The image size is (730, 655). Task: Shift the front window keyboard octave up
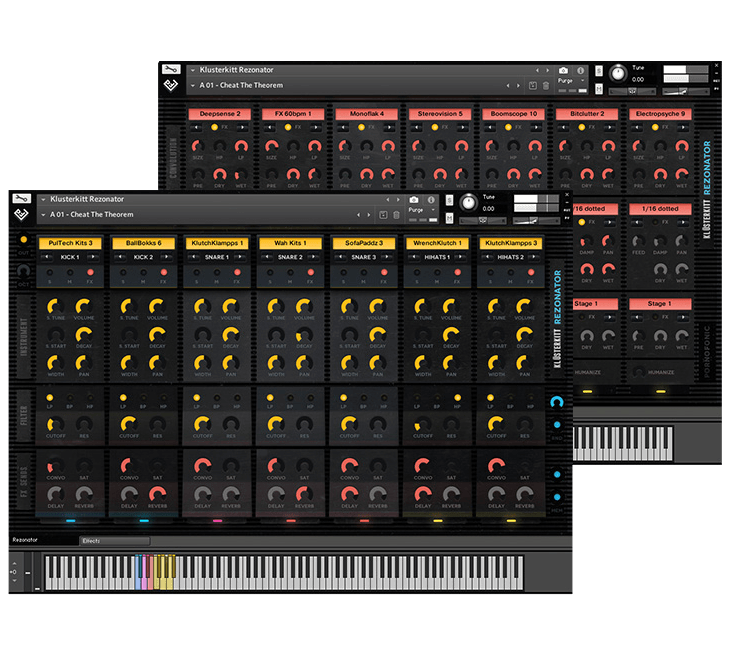[14, 562]
